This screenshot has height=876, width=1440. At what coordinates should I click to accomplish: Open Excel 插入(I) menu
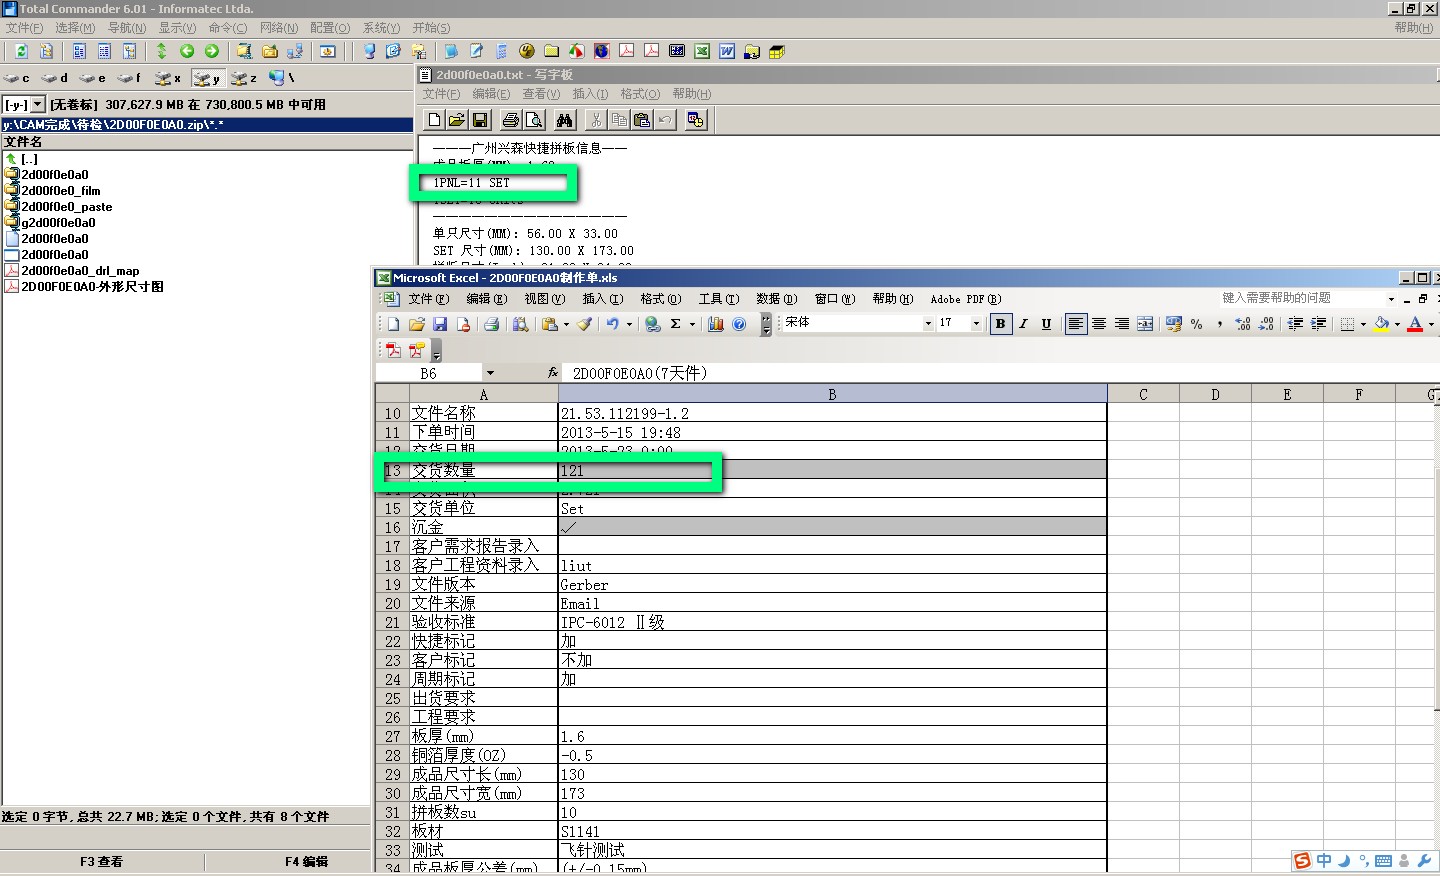(603, 299)
